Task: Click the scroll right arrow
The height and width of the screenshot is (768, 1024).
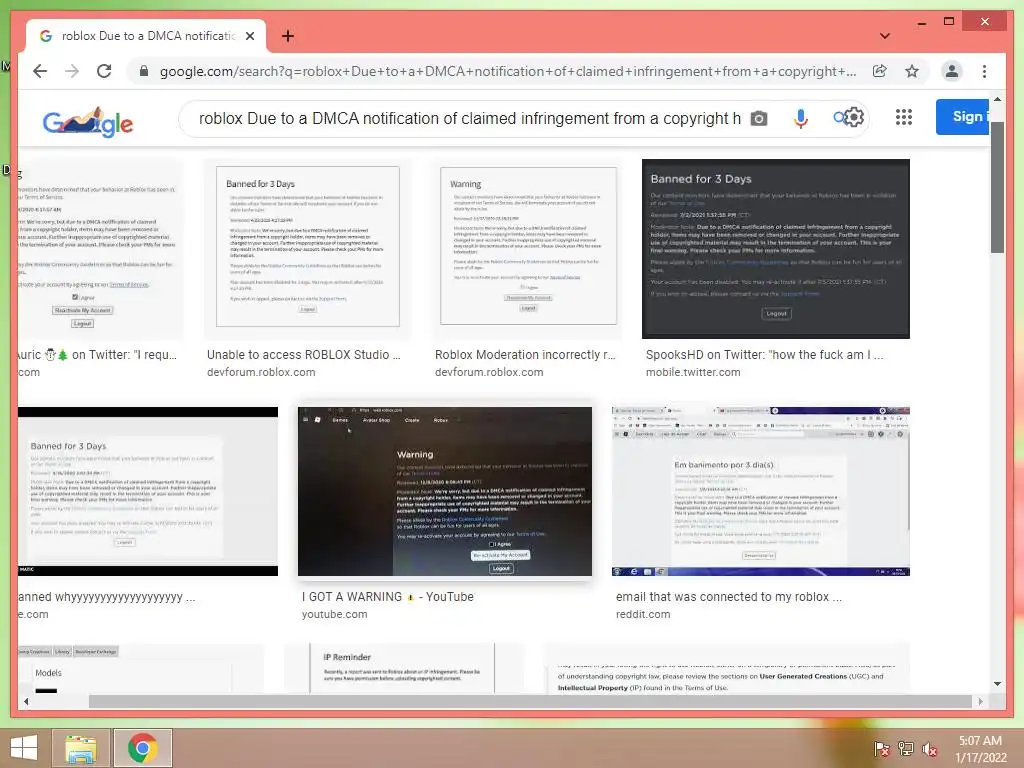Action: click(x=980, y=701)
